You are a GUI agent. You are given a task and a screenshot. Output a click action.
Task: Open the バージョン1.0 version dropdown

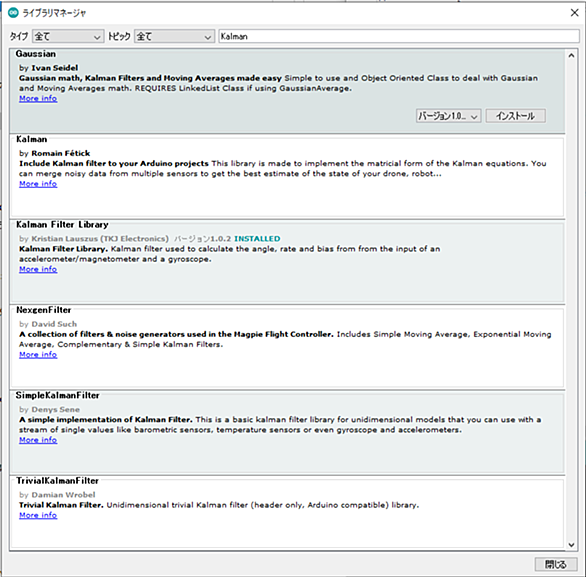(448, 116)
